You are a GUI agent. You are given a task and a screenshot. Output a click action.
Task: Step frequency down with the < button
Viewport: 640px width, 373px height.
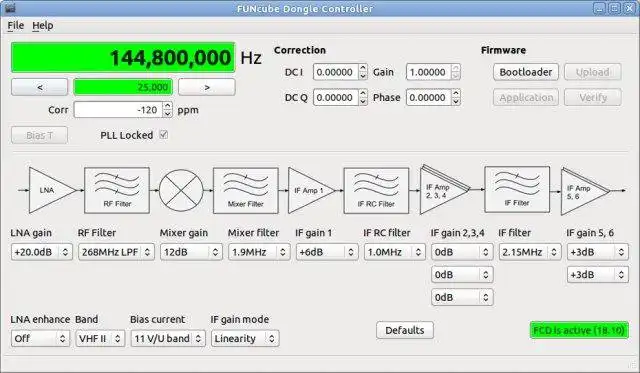pos(40,87)
